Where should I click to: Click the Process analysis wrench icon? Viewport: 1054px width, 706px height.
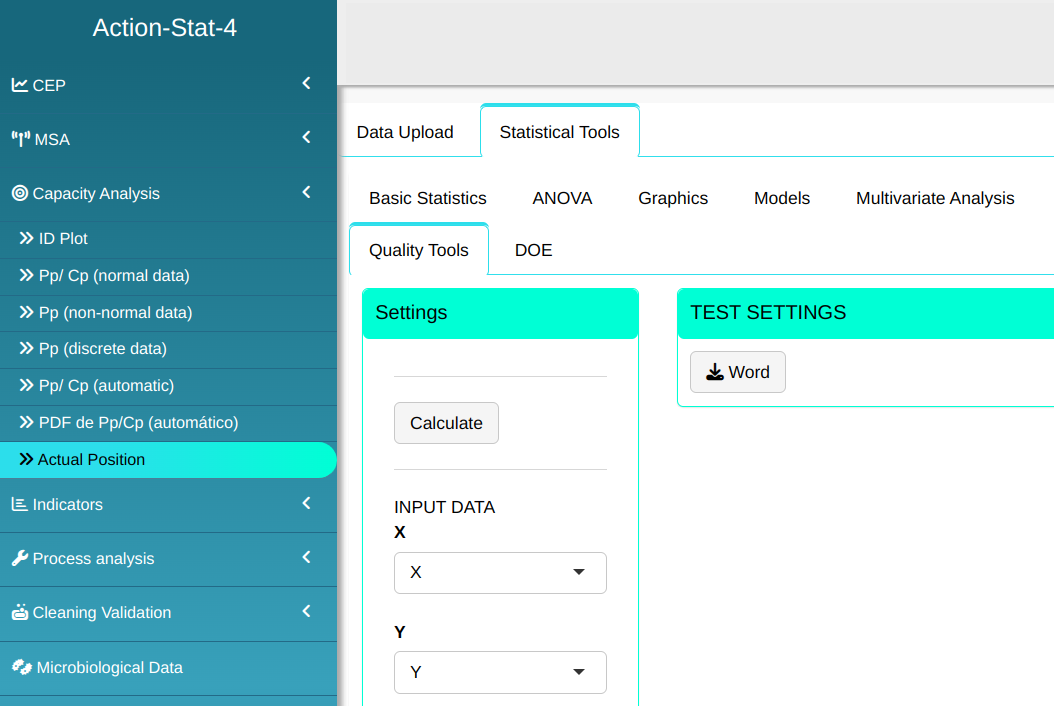pos(19,558)
